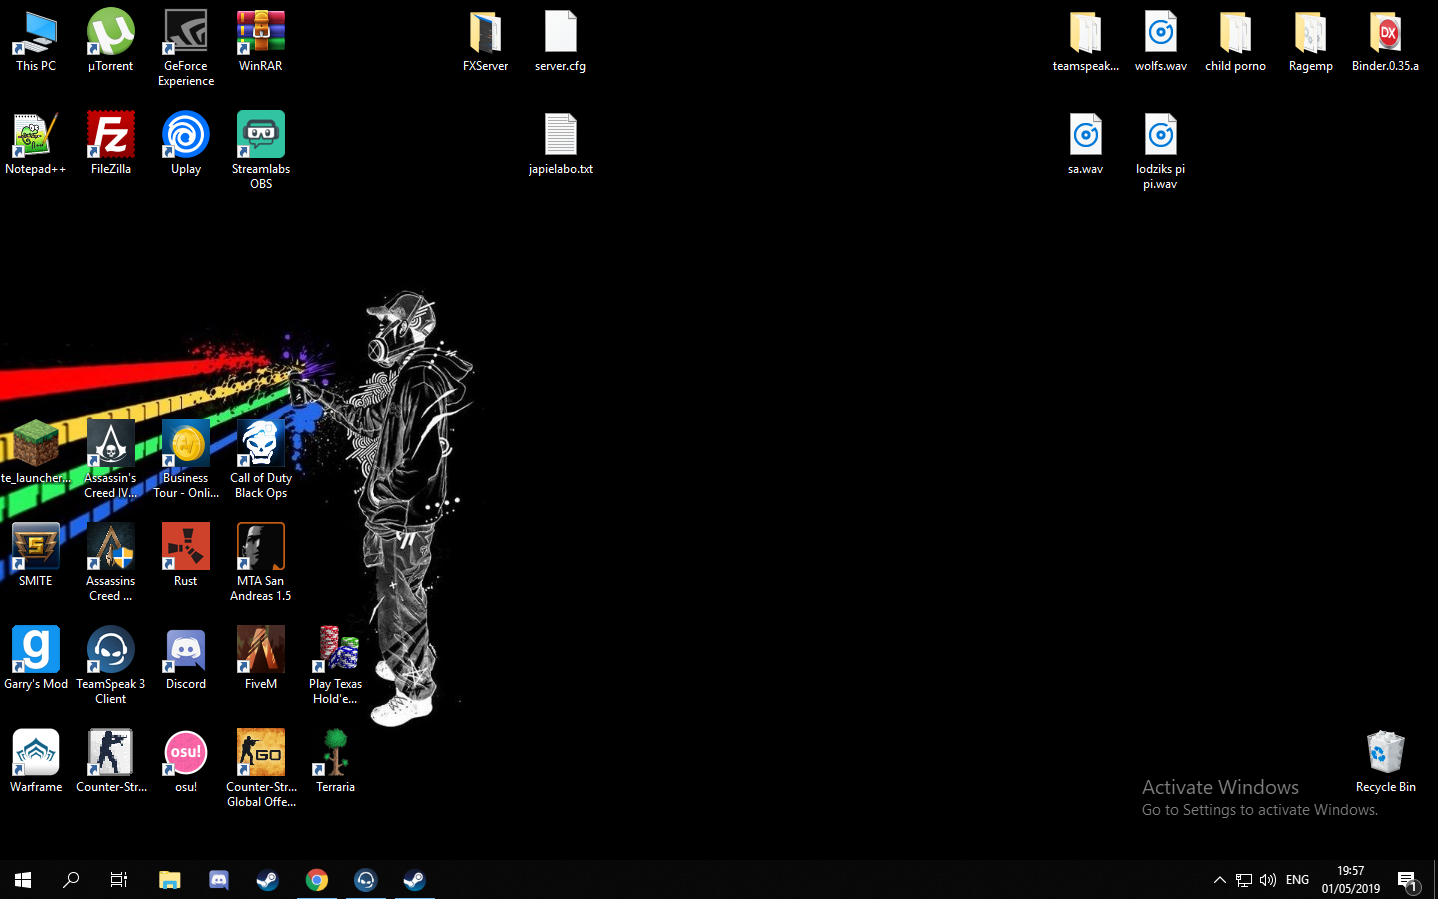Select the Business Tour shortcut
The image size is (1438, 899).
[186, 460]
